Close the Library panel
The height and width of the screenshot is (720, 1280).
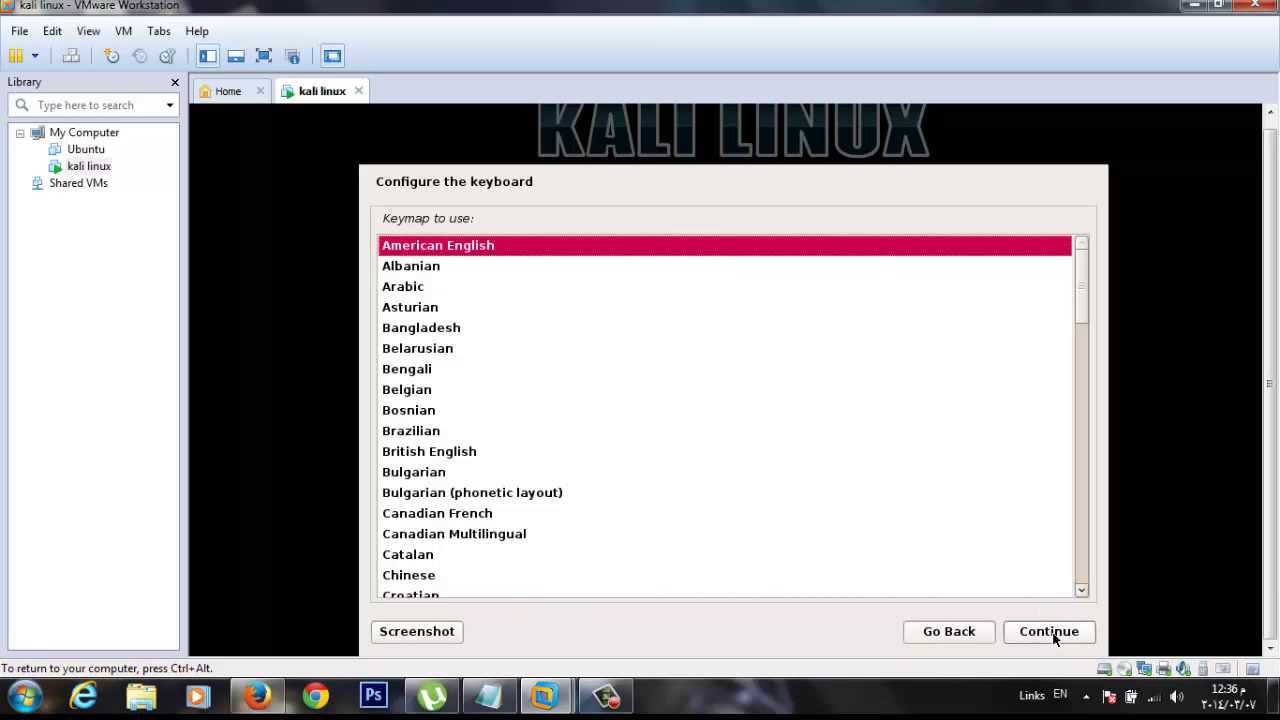175,82
